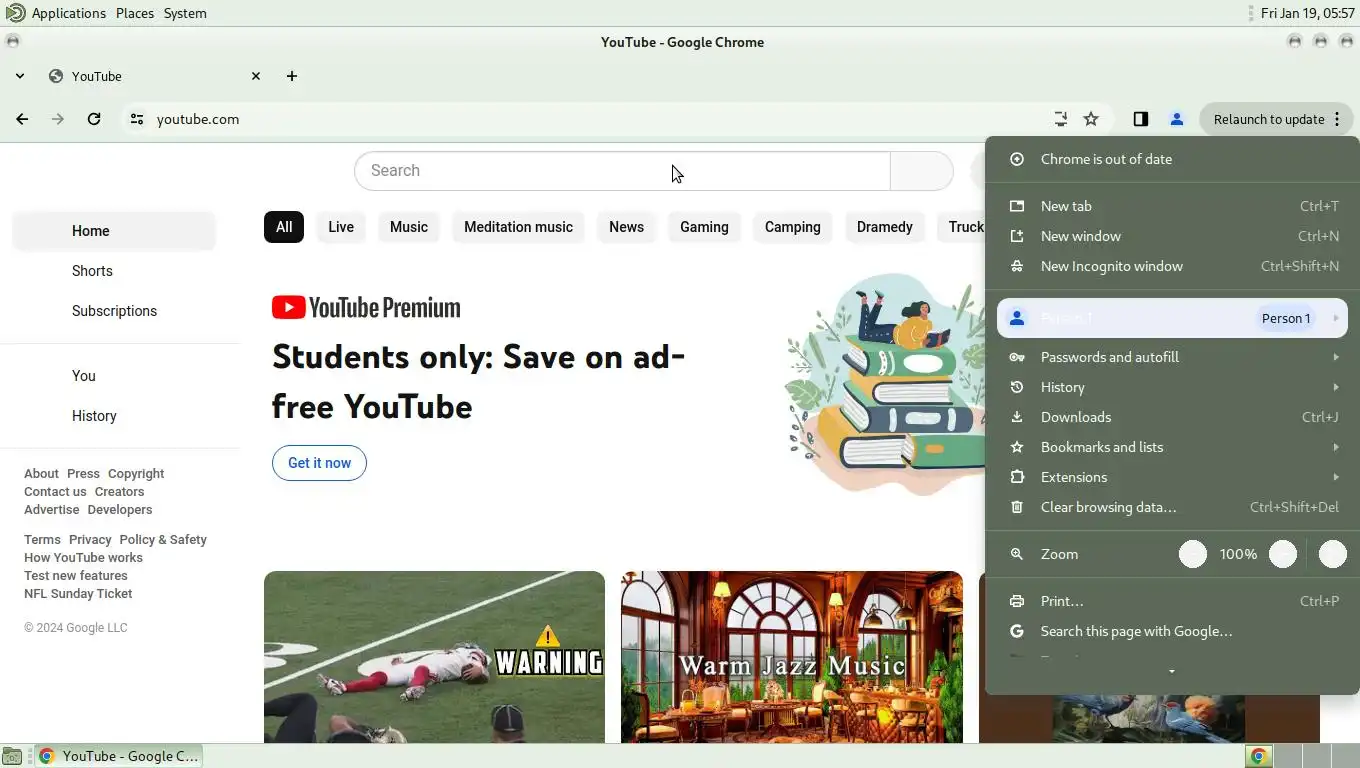
Task: Expand Passwords and autofill submenu
Action: [x=1172, y=357]
